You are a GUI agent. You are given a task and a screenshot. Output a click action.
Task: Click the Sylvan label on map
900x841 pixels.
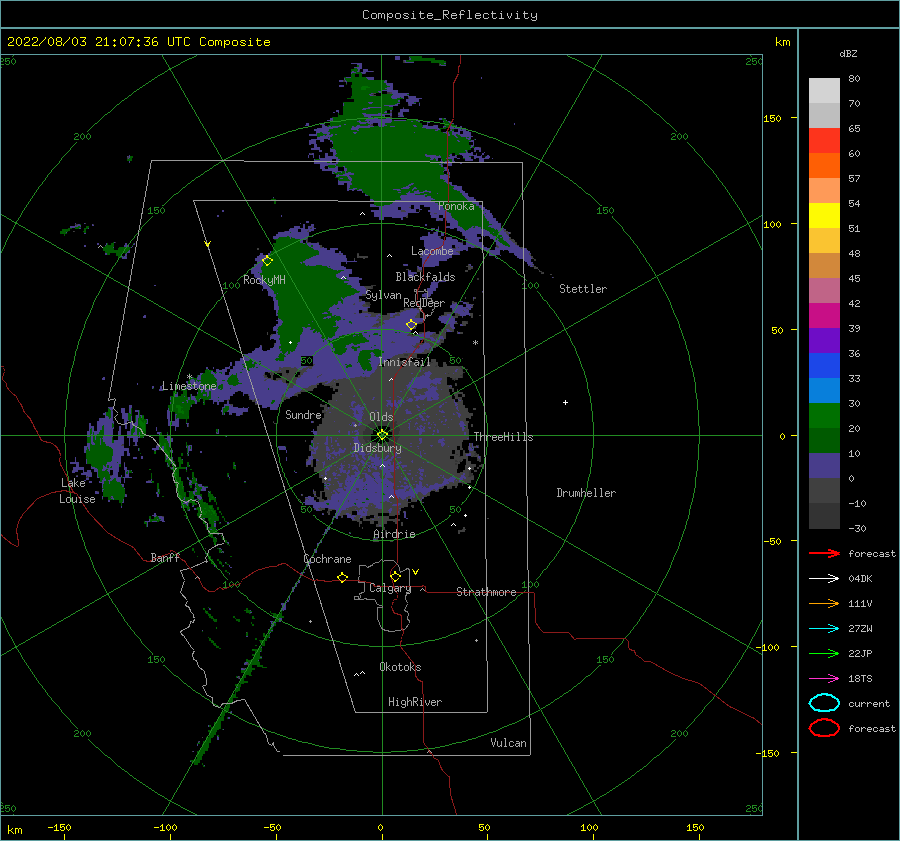click(383, 295)
